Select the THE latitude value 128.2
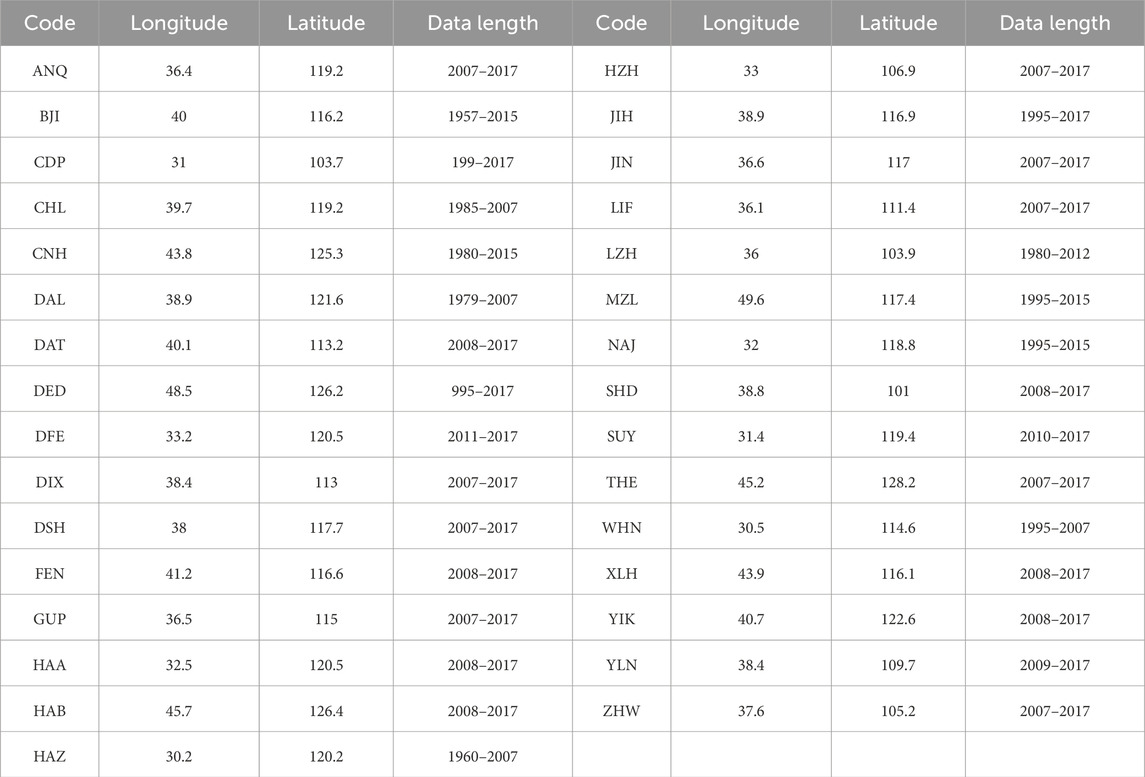This screenshot has width=1145, height=777. pyautogui.click(x=898, y=482)
